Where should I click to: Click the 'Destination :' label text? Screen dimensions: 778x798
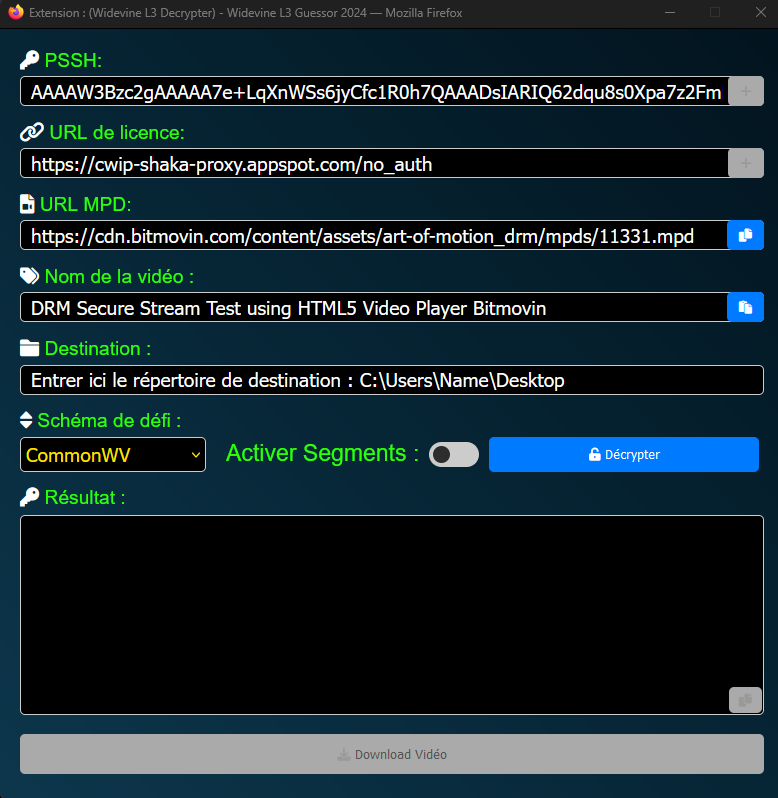[x=98, y=349]
